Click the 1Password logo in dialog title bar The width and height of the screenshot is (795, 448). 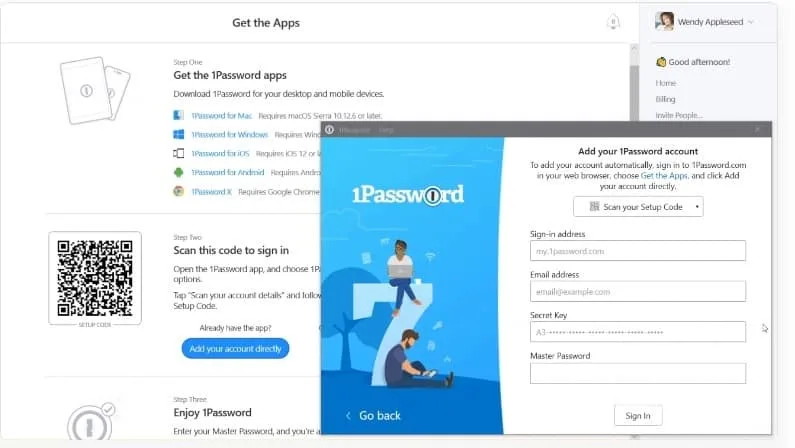point(330,130)
